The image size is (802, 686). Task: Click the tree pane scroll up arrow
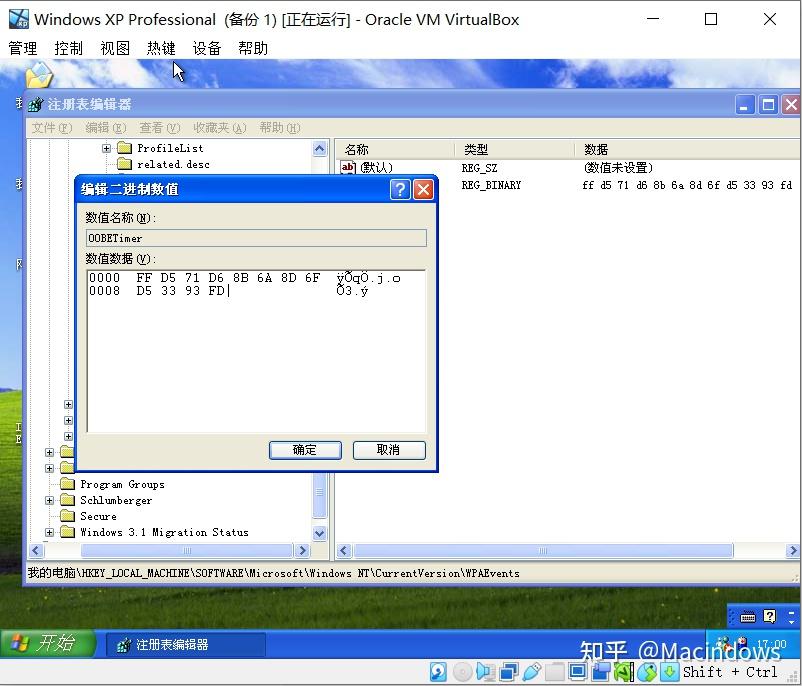319,149
